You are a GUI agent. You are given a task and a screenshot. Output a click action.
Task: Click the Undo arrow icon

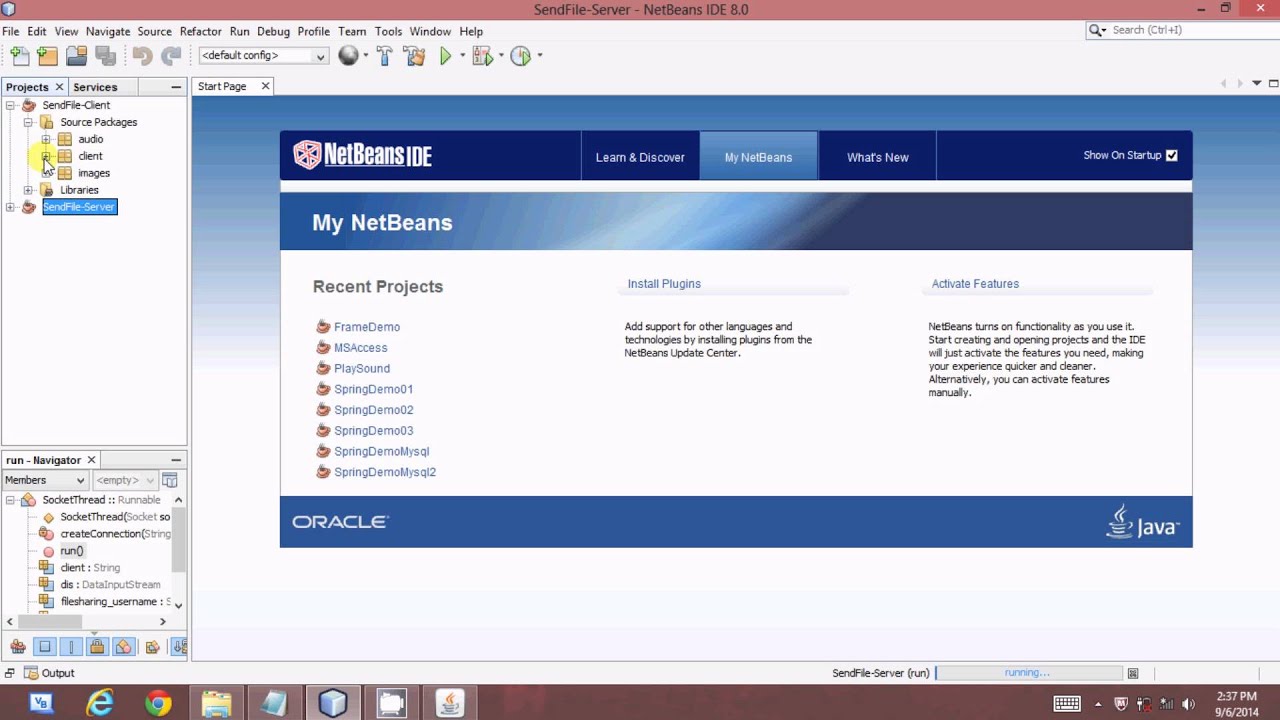pos(142,56)
